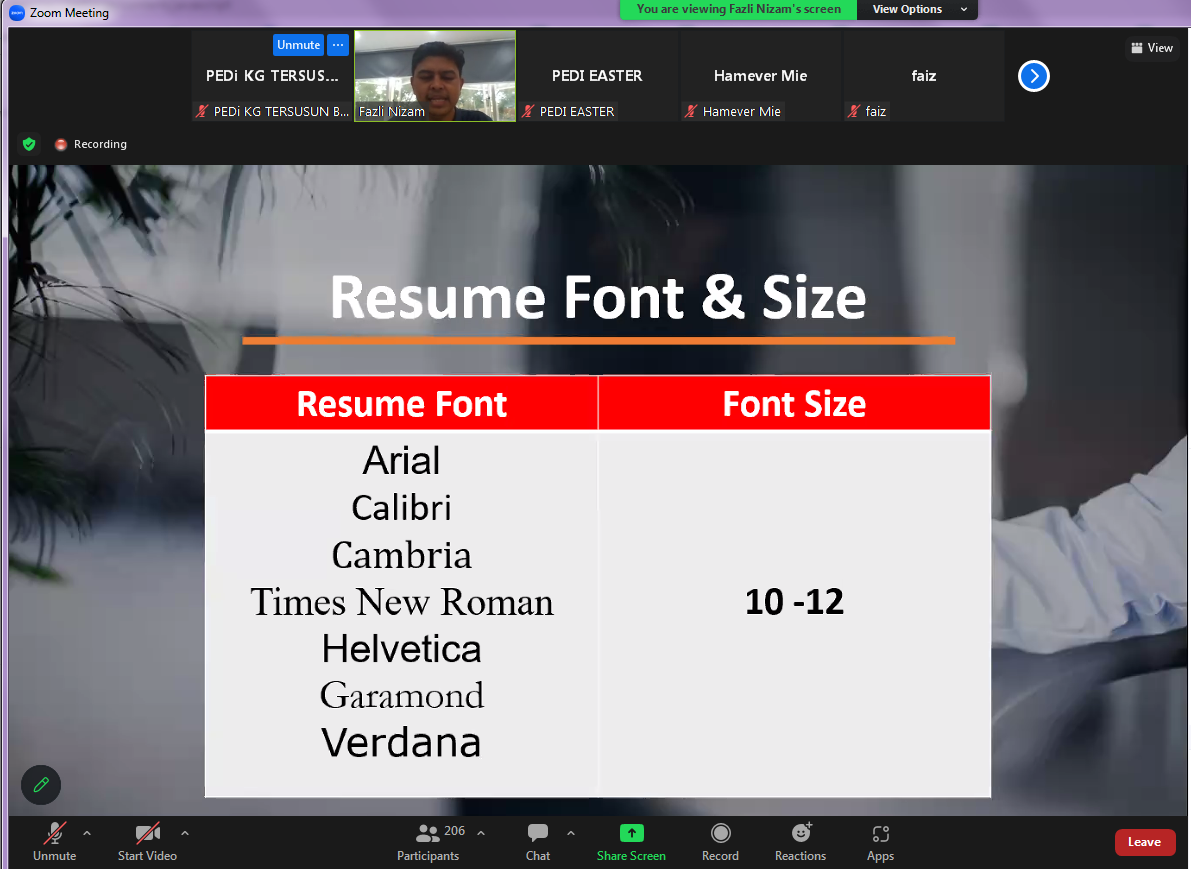This screenshot has width=1191, height=869.
Task: Open the View layout menu
Action: coord(1151,48)
